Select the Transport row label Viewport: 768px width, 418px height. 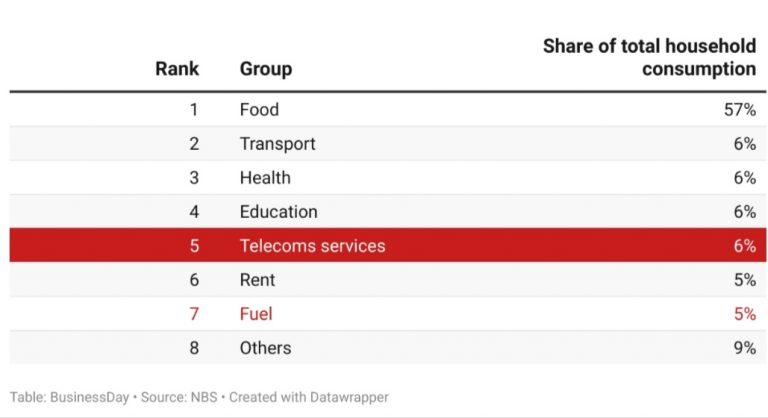(277, 144)
